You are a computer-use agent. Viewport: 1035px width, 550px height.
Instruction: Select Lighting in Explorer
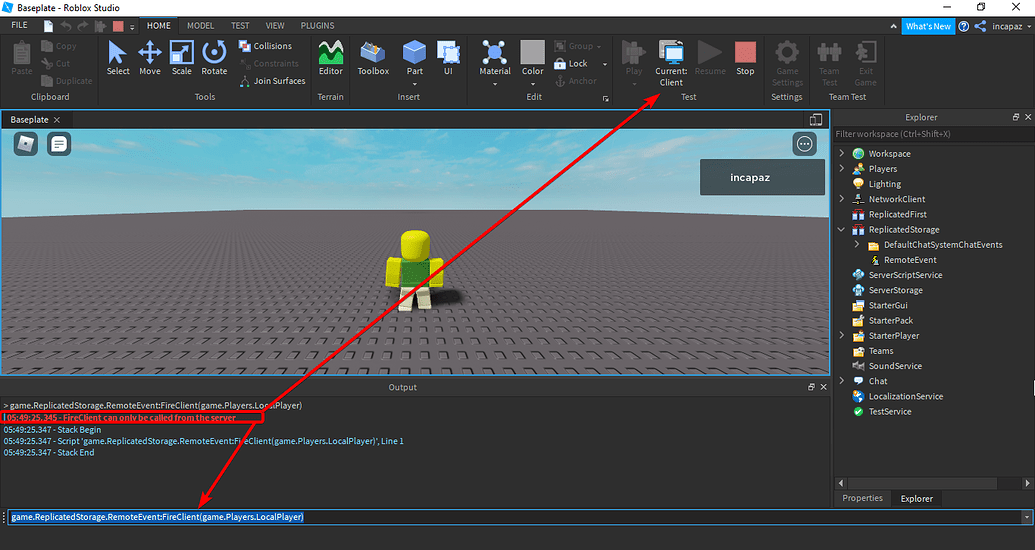885,184
